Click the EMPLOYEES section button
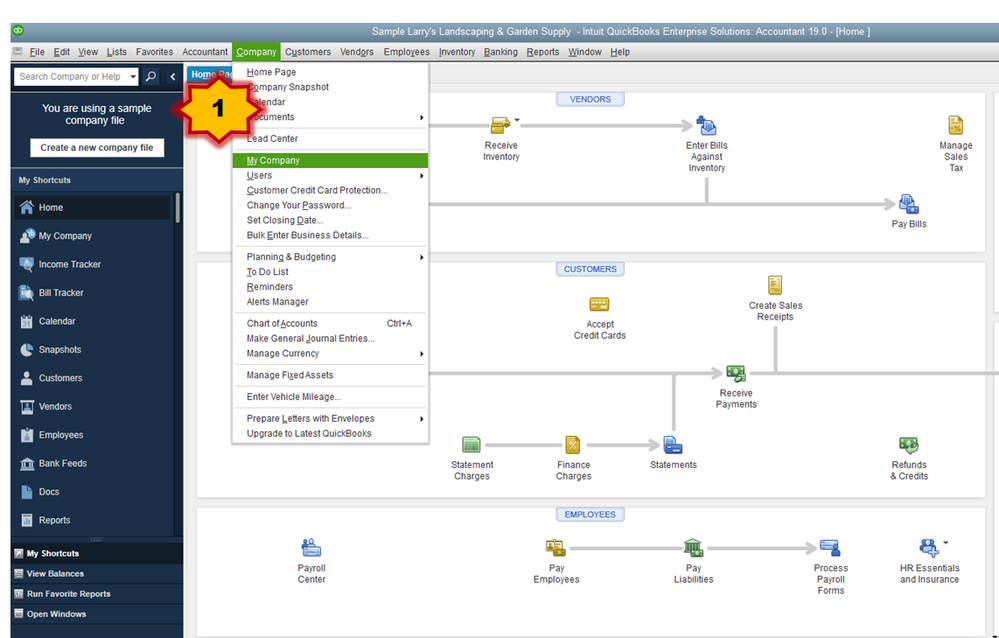Viewport: 999px width, 638px height. click(x=590, y=514)
